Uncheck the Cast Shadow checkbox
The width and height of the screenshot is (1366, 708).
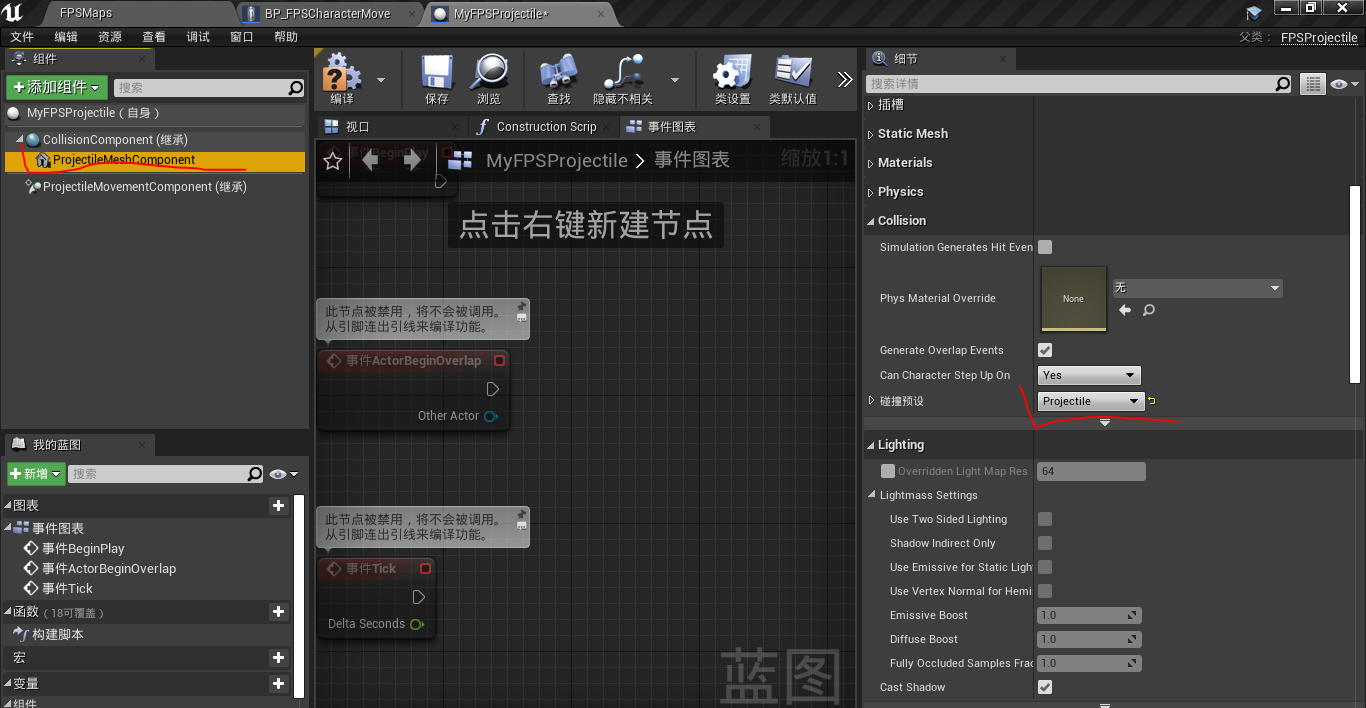click(1045, 687)
